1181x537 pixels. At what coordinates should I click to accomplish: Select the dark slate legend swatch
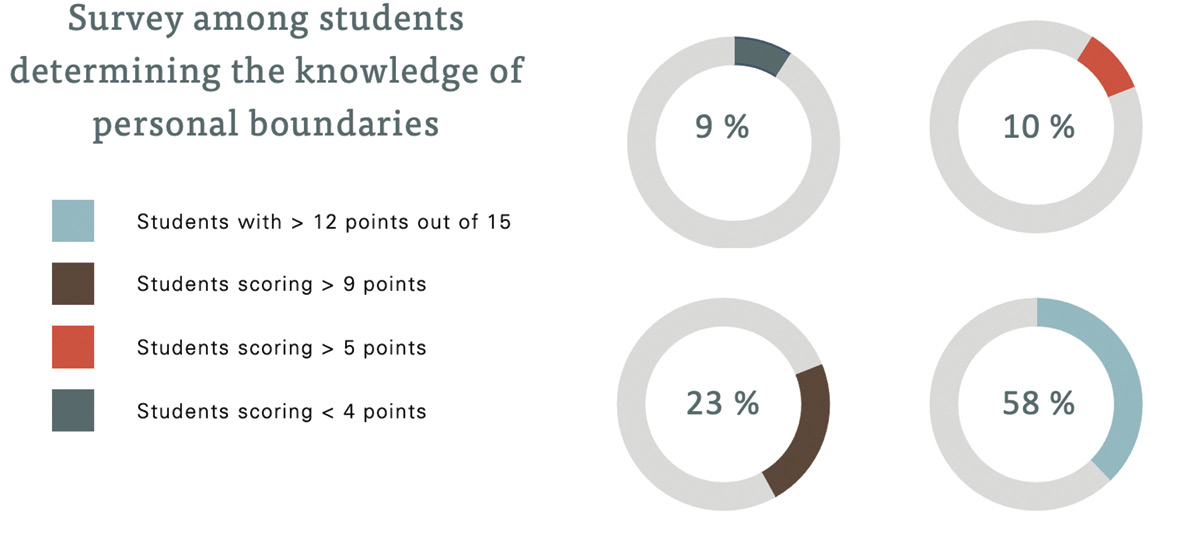pyautogui.click(x=73, y=410)
